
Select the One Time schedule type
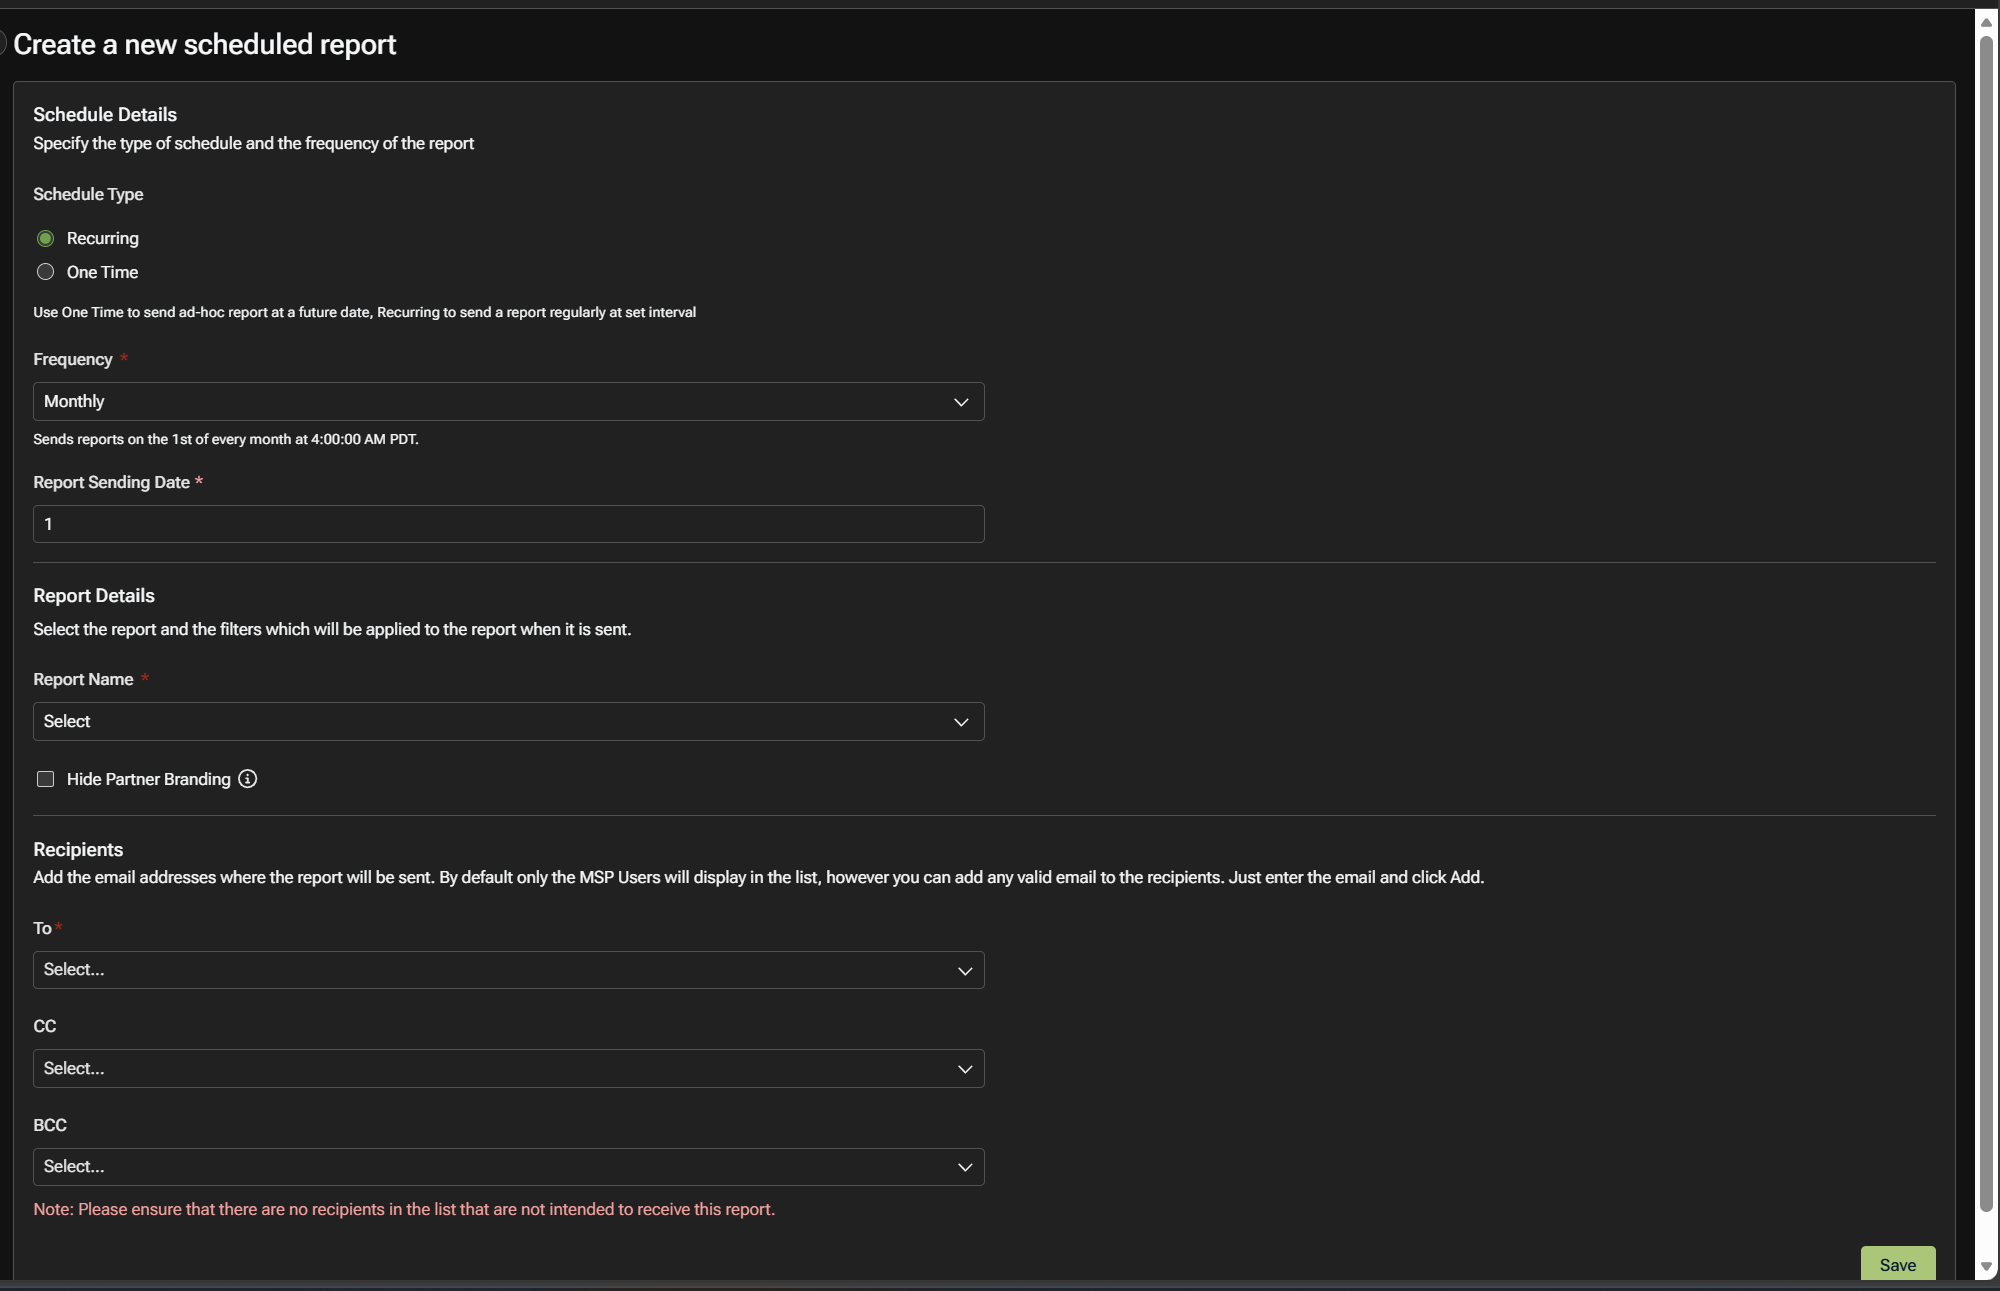tap(46, 272)
